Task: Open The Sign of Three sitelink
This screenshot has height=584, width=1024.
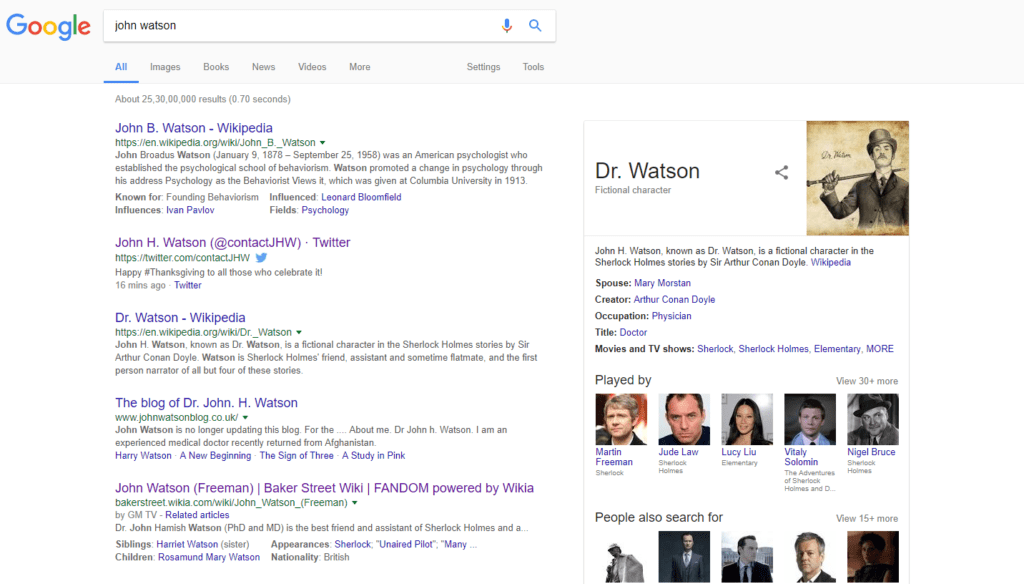Action: click(296, 456)
